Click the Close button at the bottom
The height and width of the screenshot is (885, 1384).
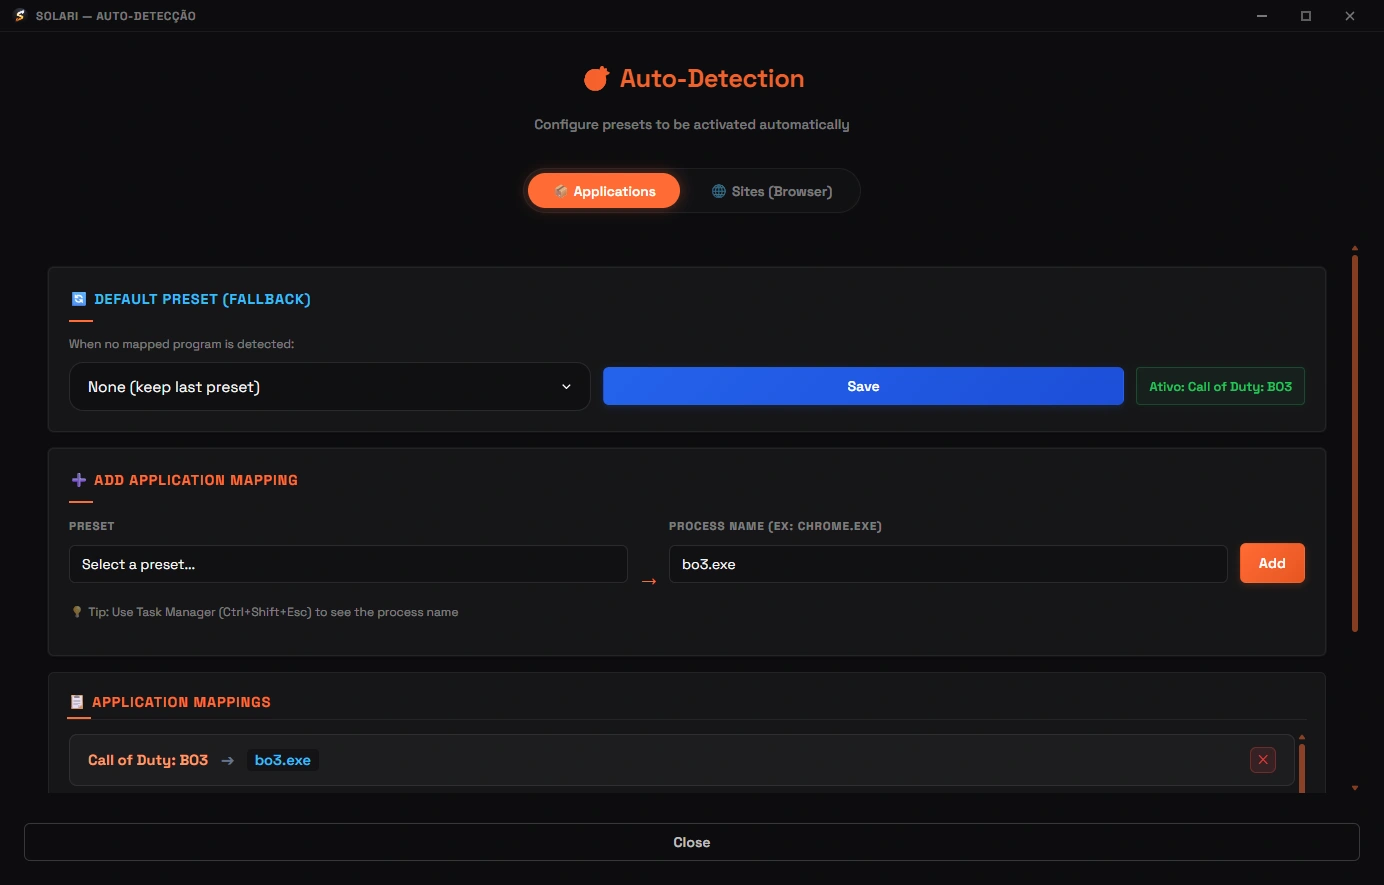(692, 842)
